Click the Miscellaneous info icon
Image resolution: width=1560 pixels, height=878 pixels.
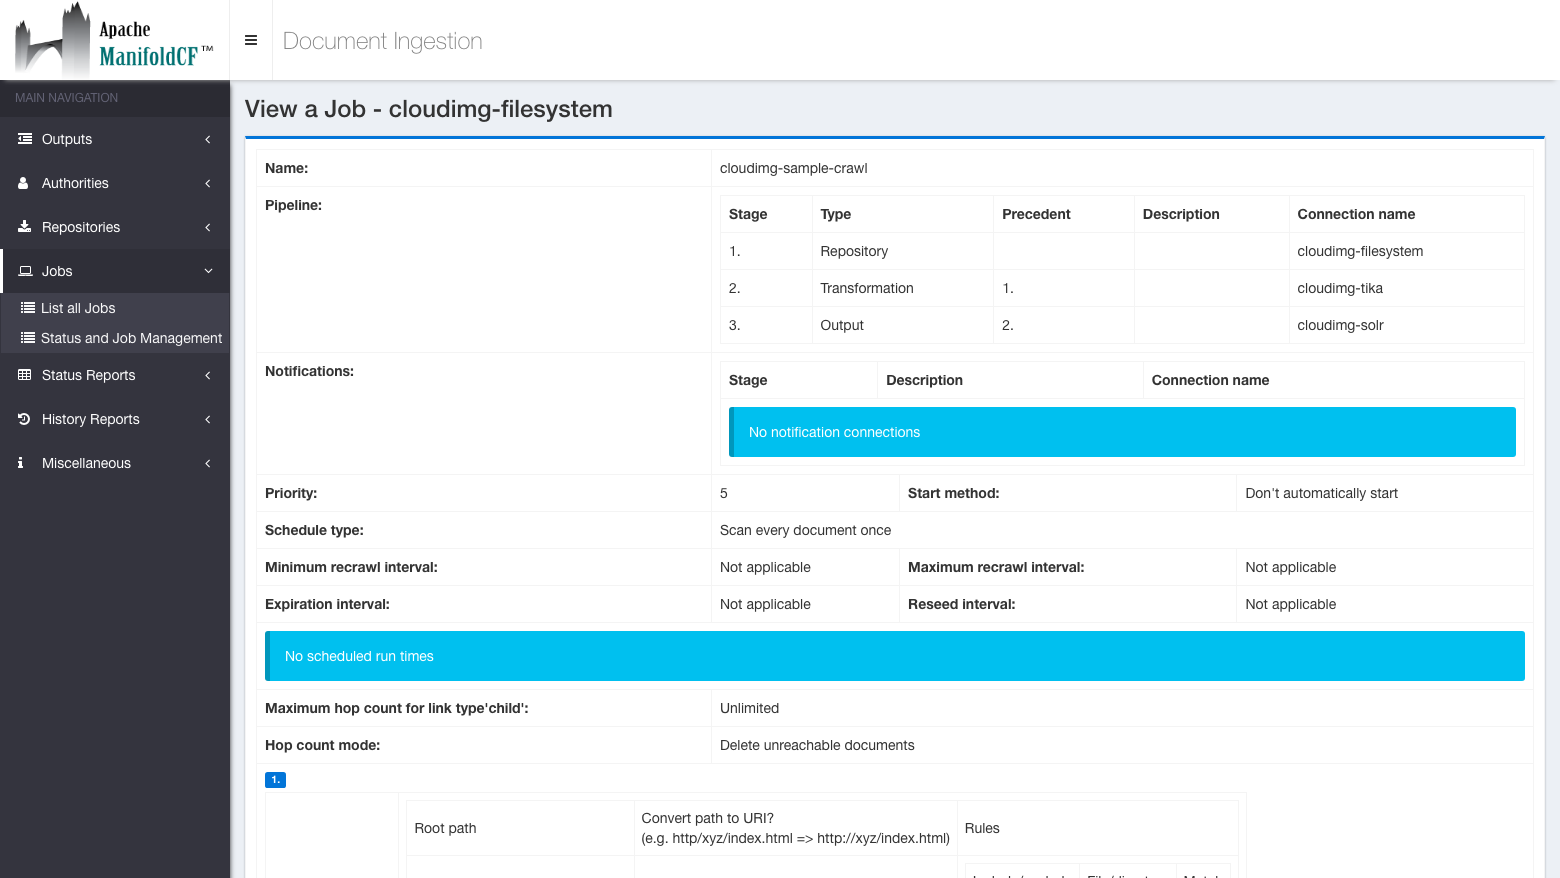21,463
